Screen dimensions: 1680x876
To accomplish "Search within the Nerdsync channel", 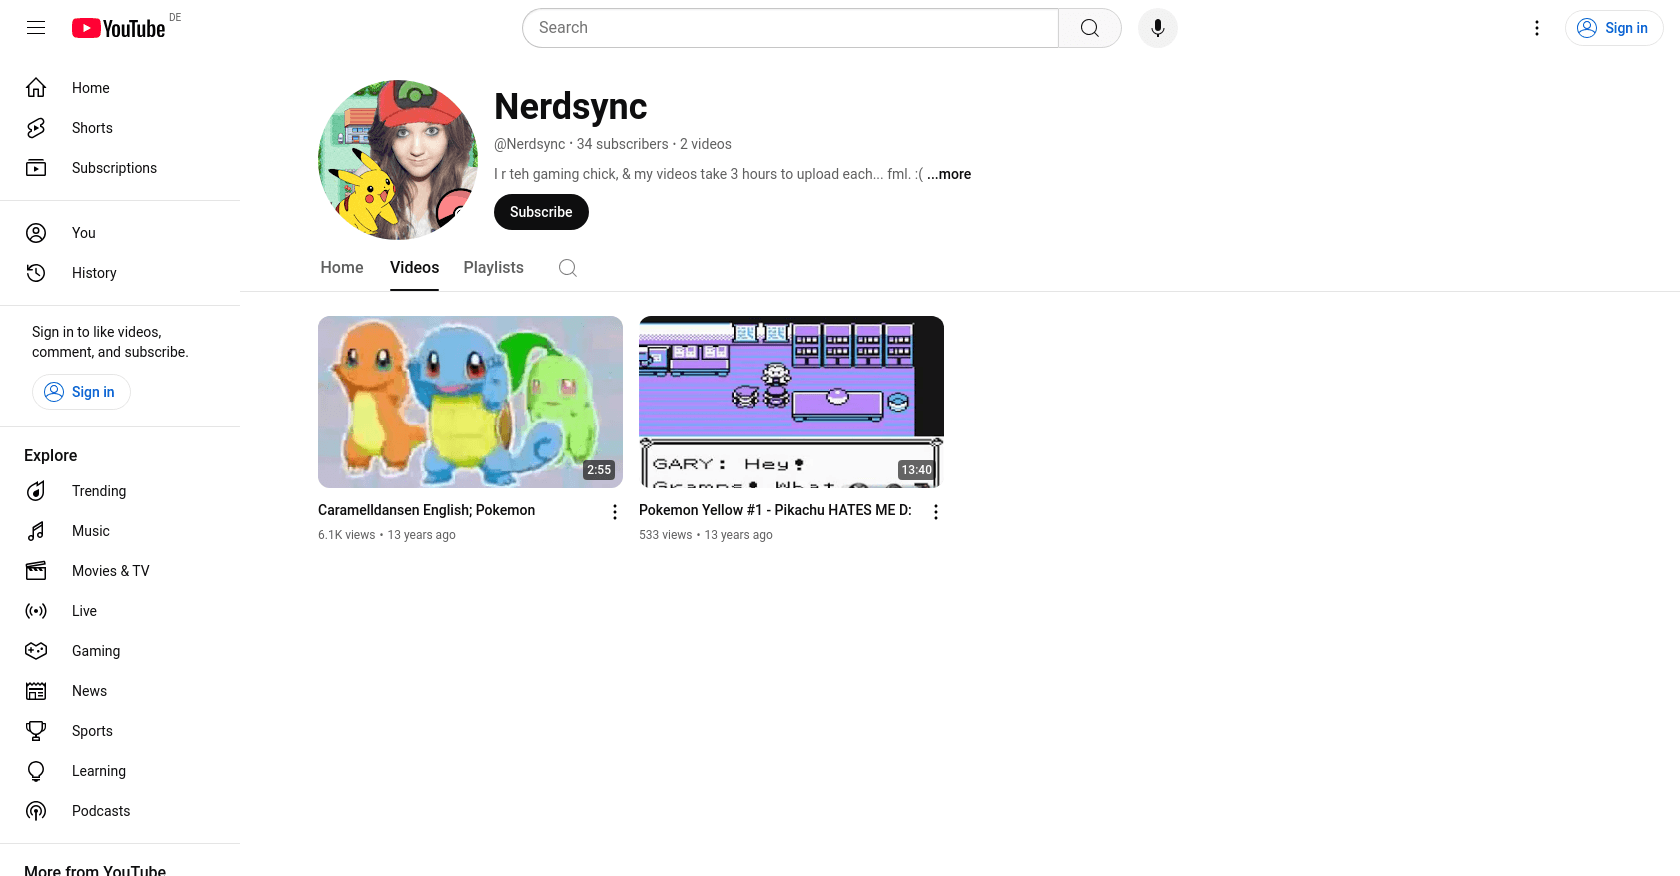I will [567, 268].
